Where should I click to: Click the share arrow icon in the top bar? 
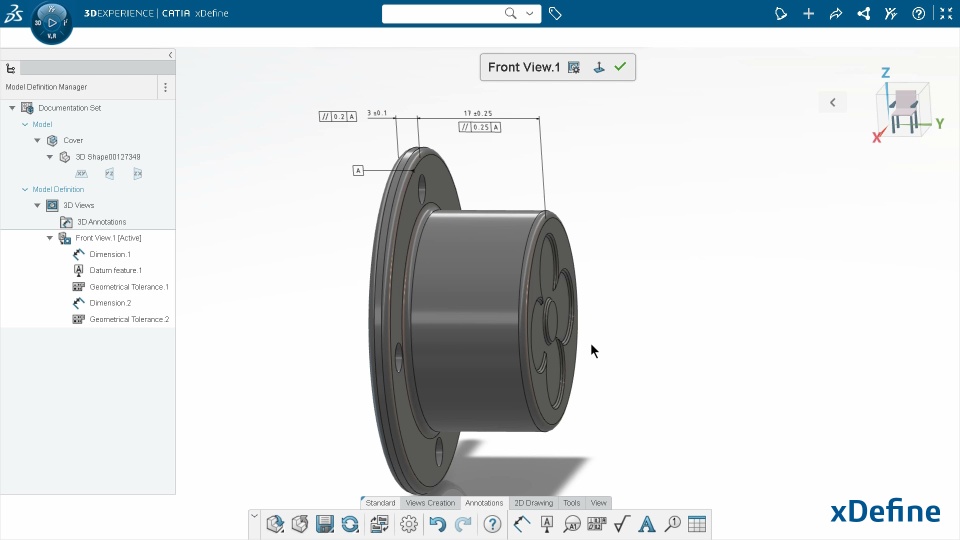(836, 13)
